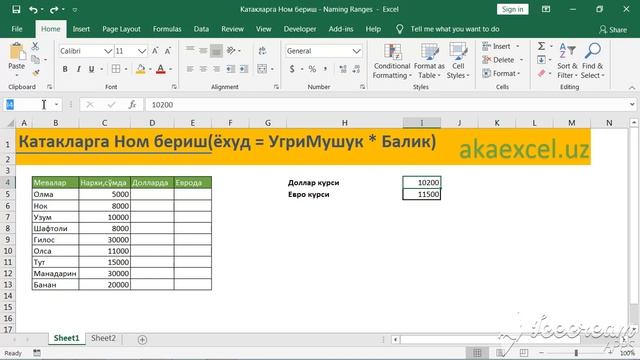This screenshot has width=640, height=360.
Task: Click the Fill Color bucket icon
Action: tap(141, 69)
